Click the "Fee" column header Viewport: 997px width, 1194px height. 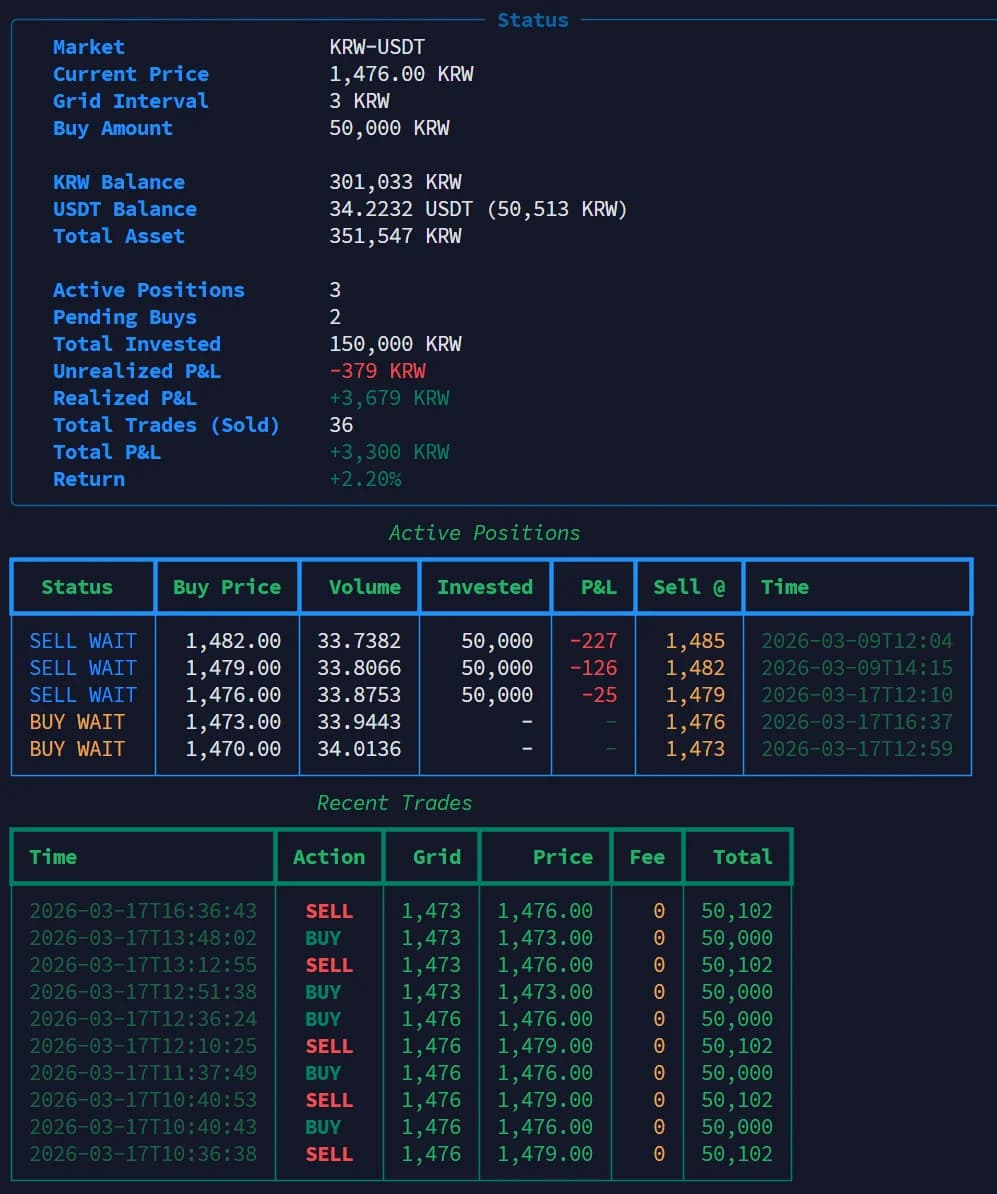647,857
